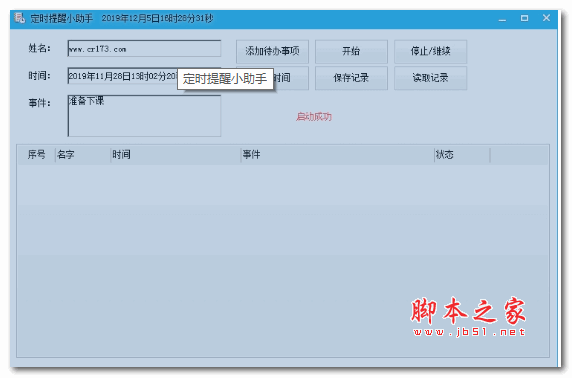572x378 pixels.
Task: Click the 启动成功 status text
Action: [314, 117]
